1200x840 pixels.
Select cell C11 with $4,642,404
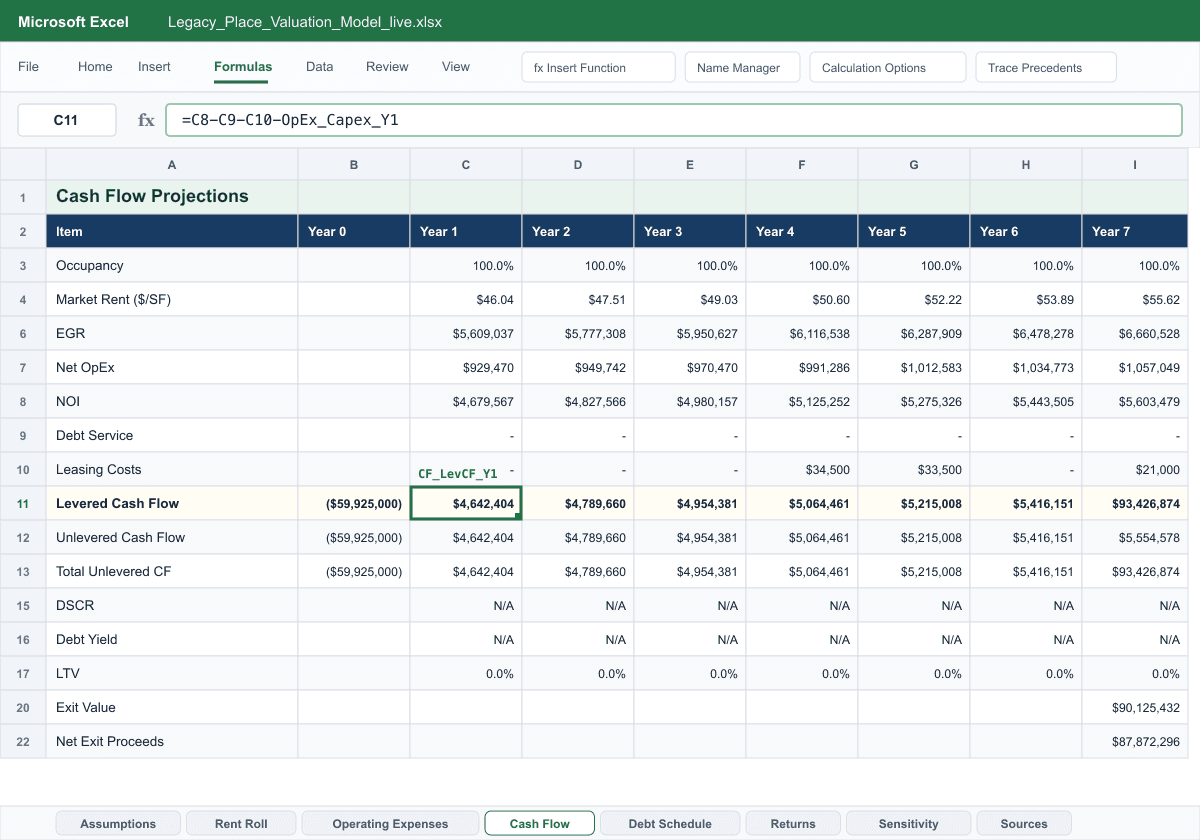(x=466, y=503)
